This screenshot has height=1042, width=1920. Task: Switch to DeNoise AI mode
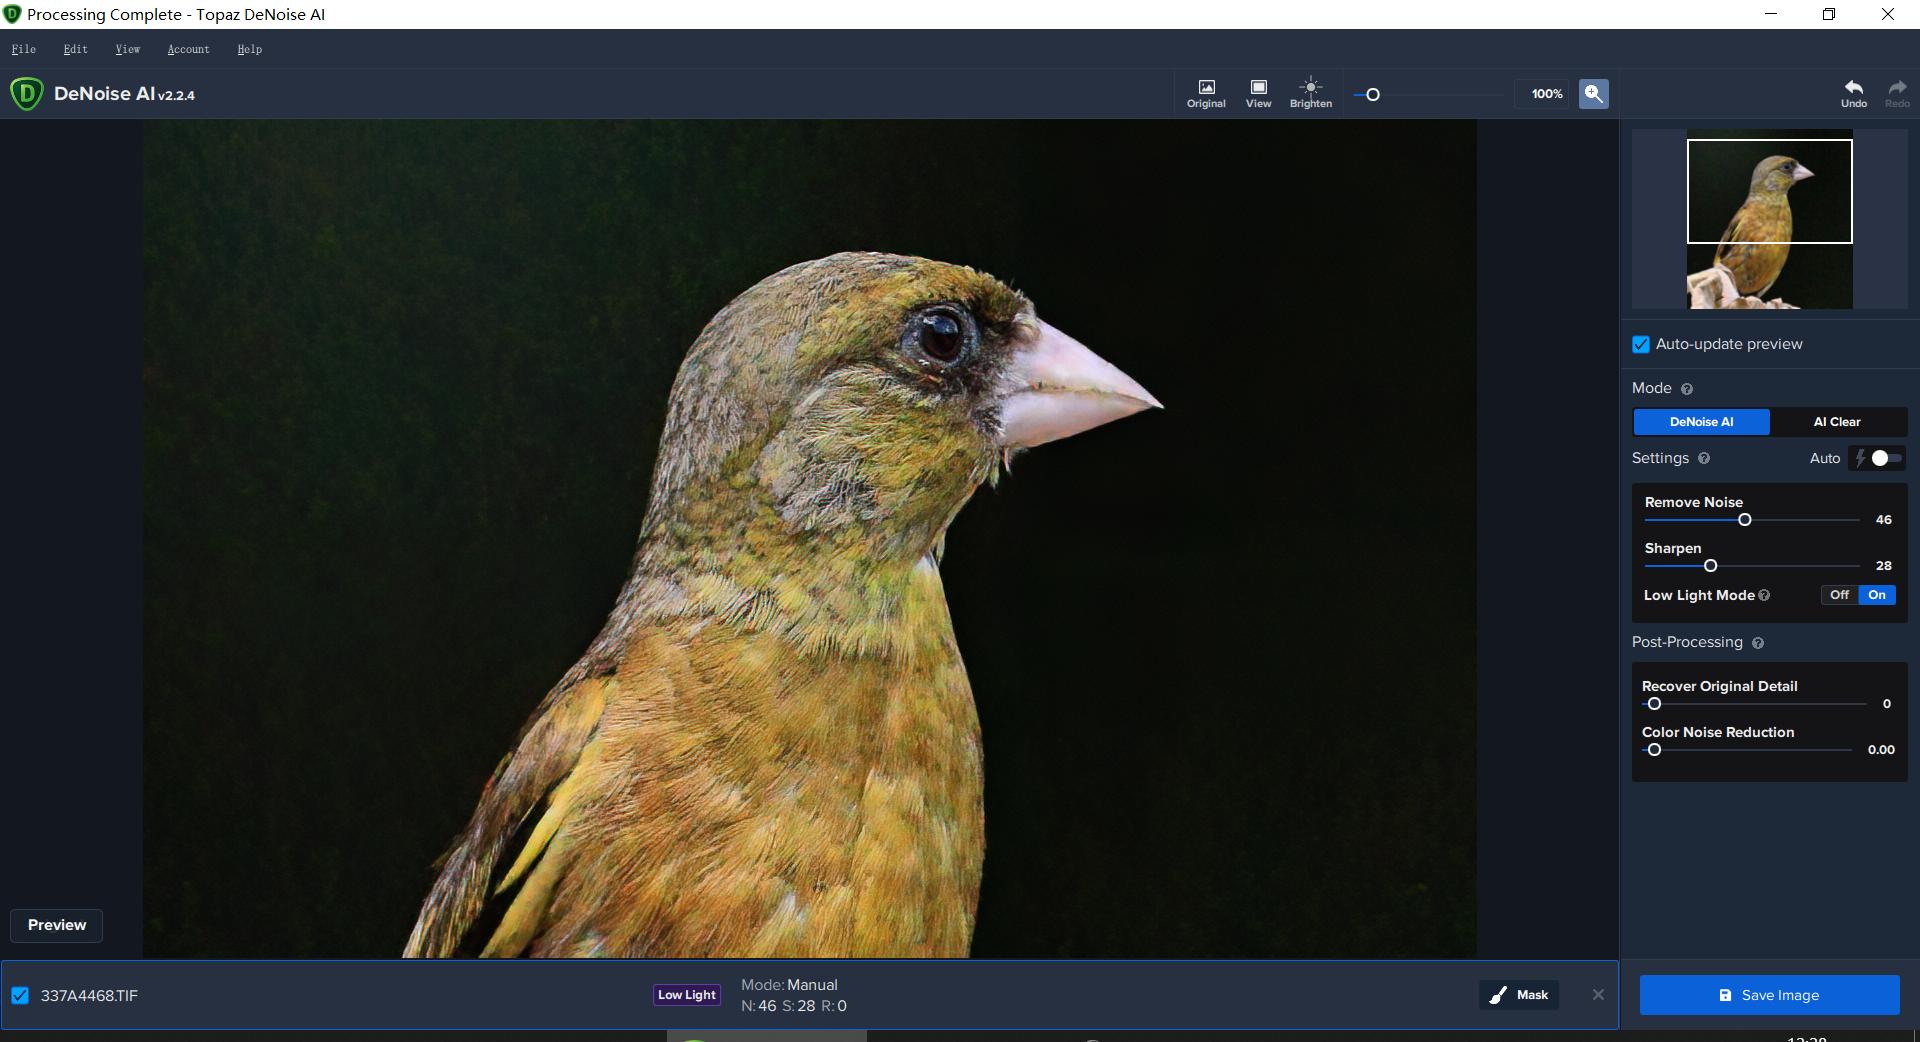tap(1701, 422)
